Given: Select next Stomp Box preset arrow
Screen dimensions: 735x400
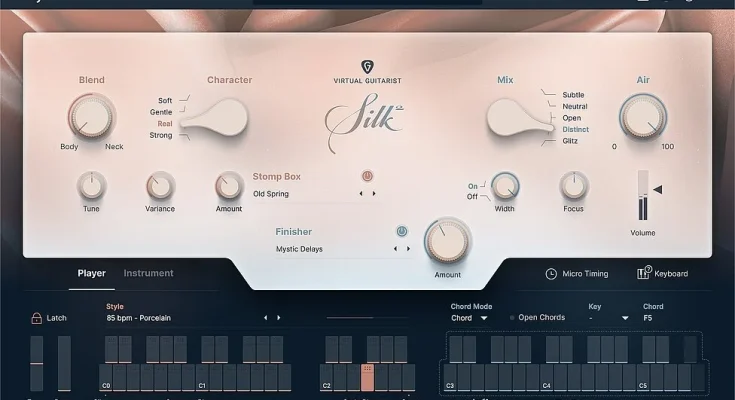Looking at the screenshot, I should click(375, 194).
